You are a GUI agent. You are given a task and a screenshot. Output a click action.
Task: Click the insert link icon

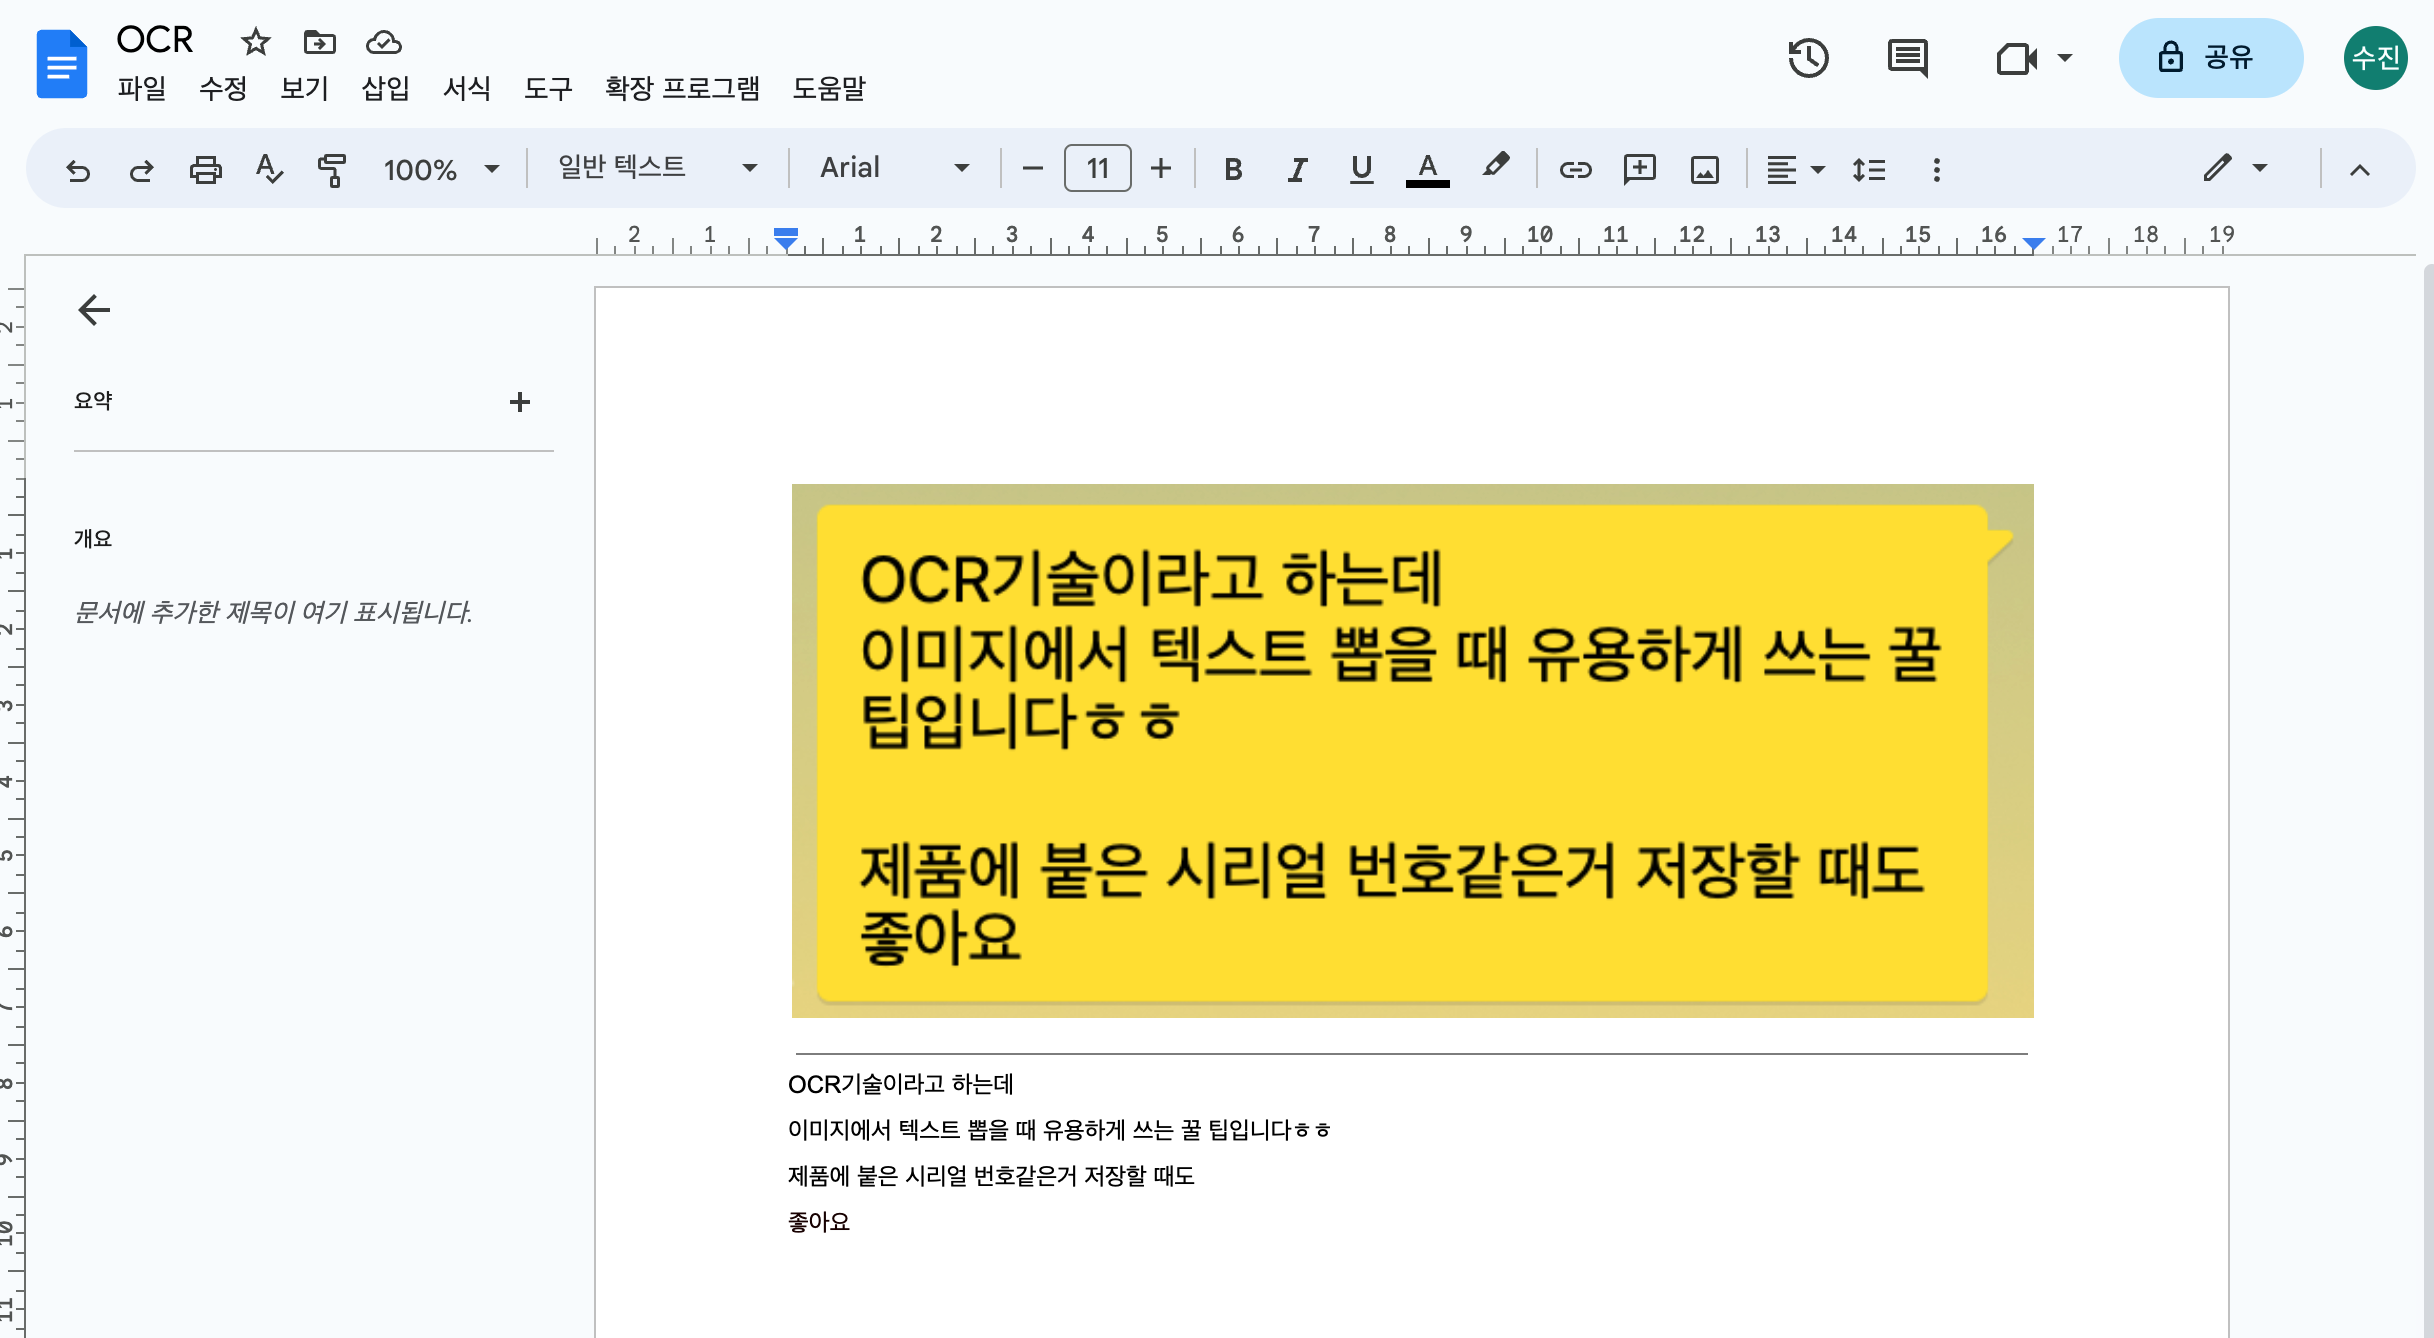pyautogui.click(x=1575, y=170)
